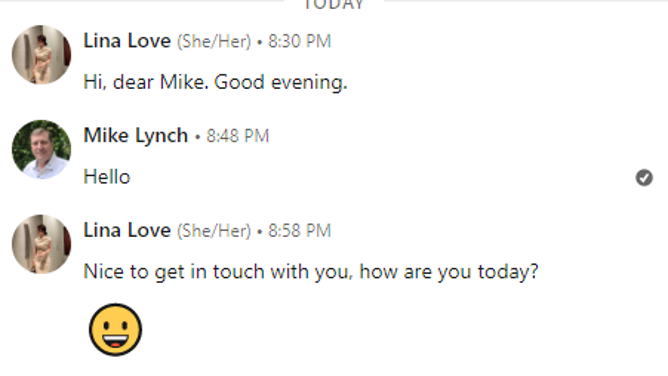The width and height of the screenshot is (668, 376).
Task: Click Lina Love's name above the Good evening message
Action: [x=127, y=41]
